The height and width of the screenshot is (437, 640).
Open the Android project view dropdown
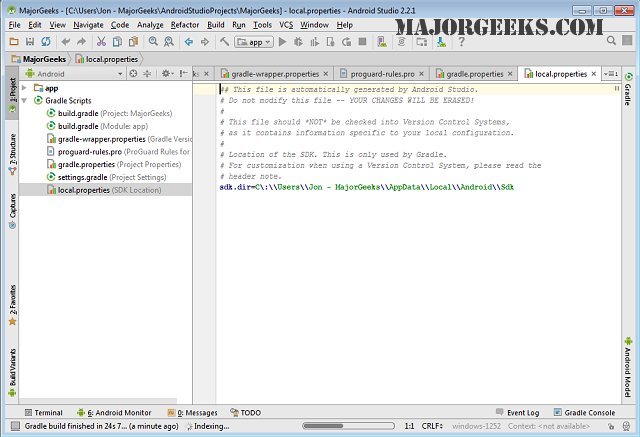point(73,74)
